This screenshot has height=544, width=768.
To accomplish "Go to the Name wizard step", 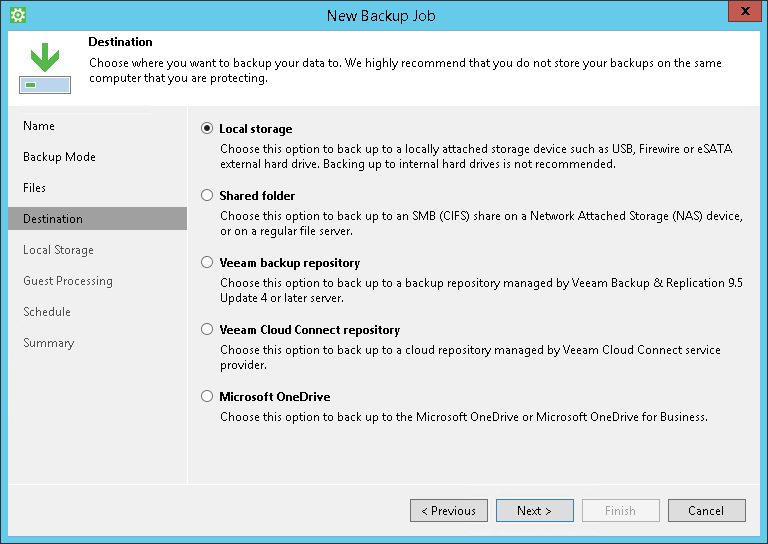I will (39, 126).
